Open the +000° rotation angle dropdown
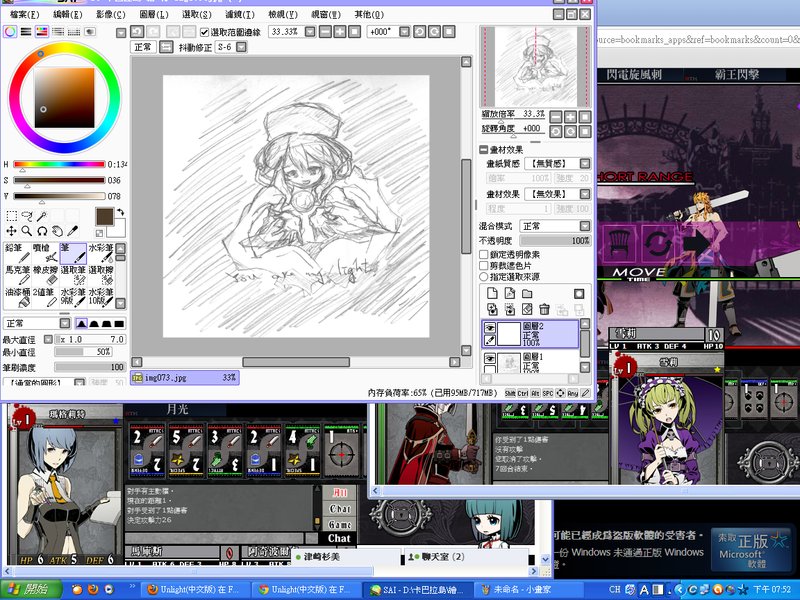800x600 pixels. [404, 32]
